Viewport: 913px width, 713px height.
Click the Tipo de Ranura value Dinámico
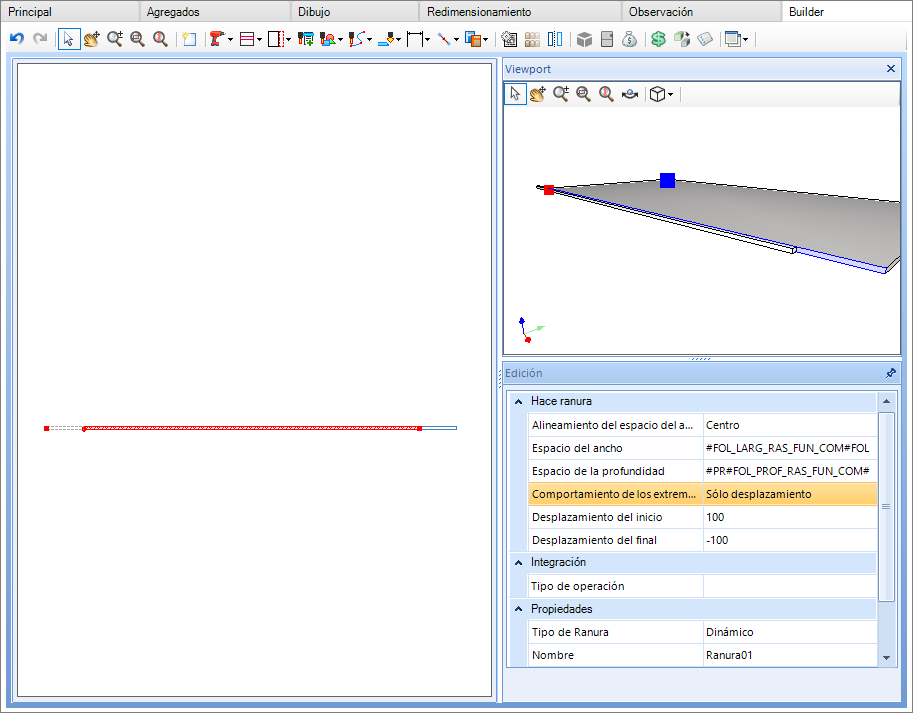tap(790, 632)
